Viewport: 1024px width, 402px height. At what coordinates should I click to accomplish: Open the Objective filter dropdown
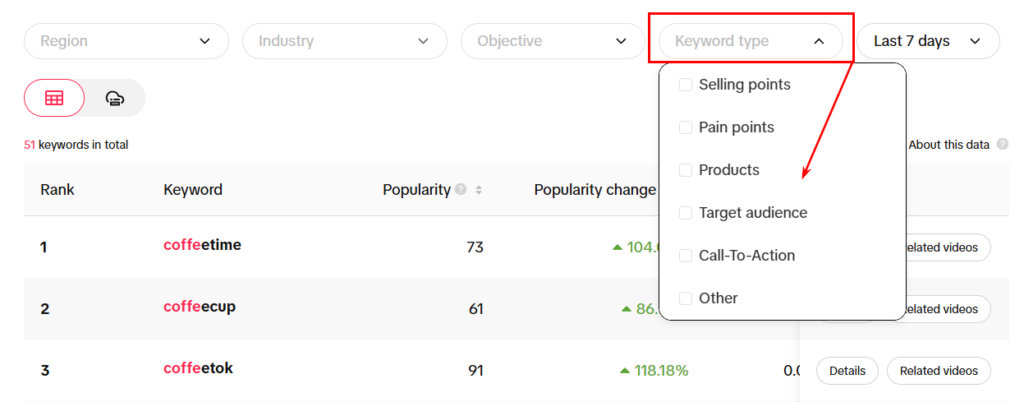click(553, 41)
